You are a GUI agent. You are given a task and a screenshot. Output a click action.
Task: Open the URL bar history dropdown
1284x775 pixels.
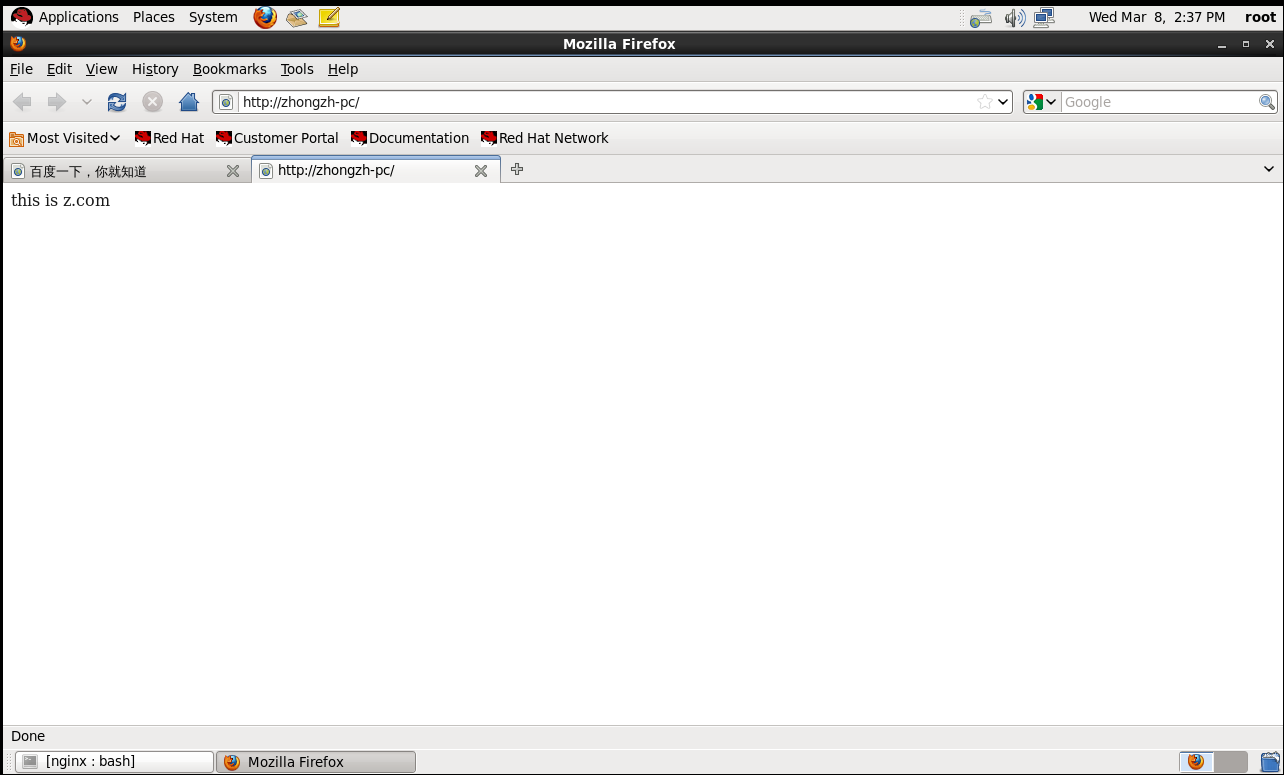pos(1003,102)
